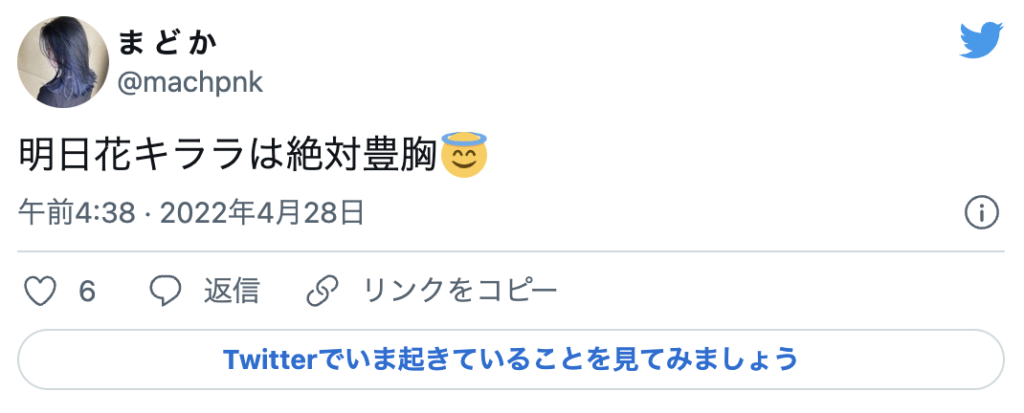Select the 返信 reply label
1024x413 pixels.
pyautogui.click(x=232, y=291)
